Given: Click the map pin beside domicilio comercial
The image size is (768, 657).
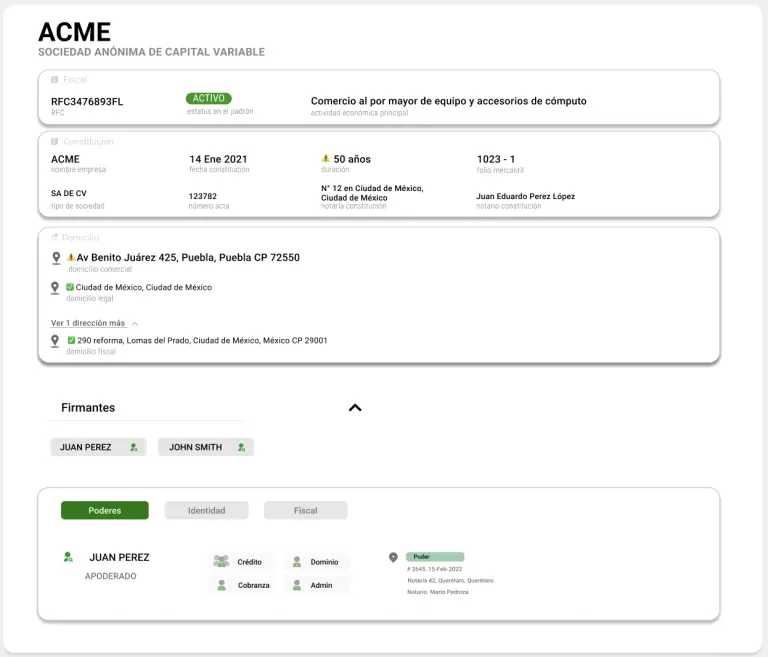Looking at the screenshot, I should pyautogui.click(x=56, y=258).
